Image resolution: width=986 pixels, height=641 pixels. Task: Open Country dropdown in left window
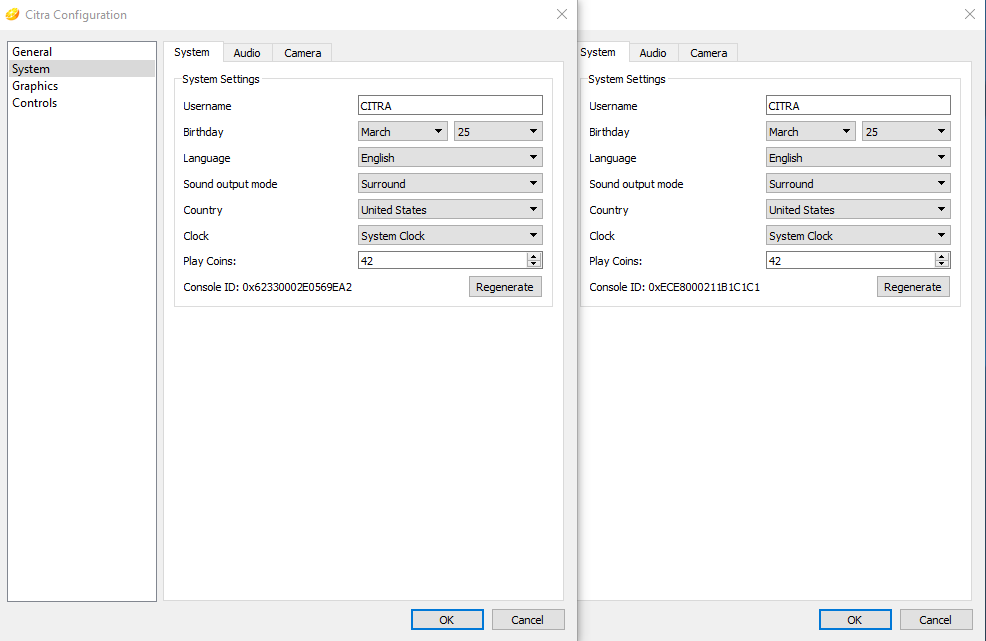point(450,209)
